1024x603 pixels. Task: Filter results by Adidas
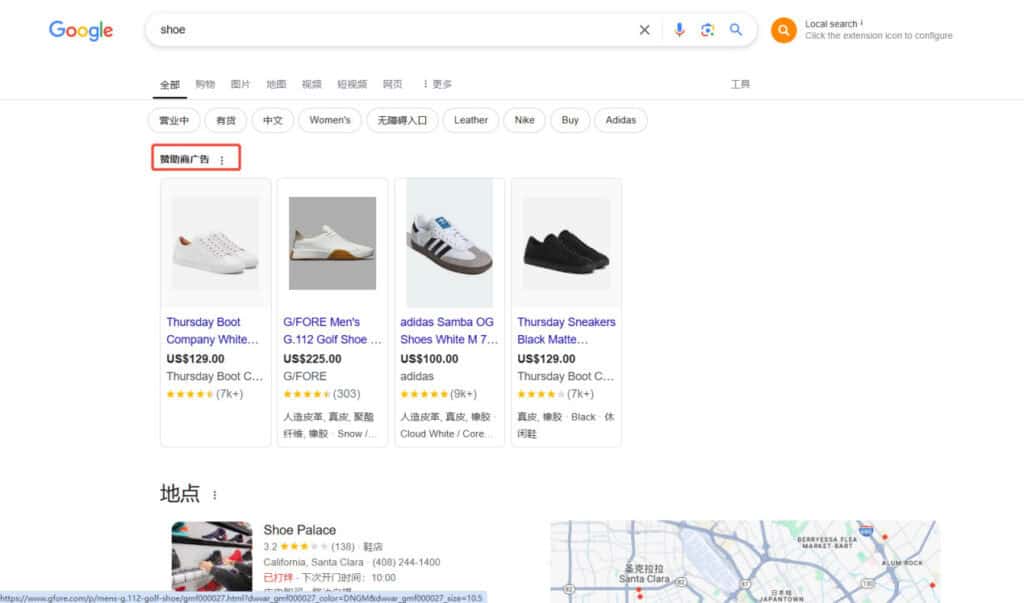tap(620, 120)
